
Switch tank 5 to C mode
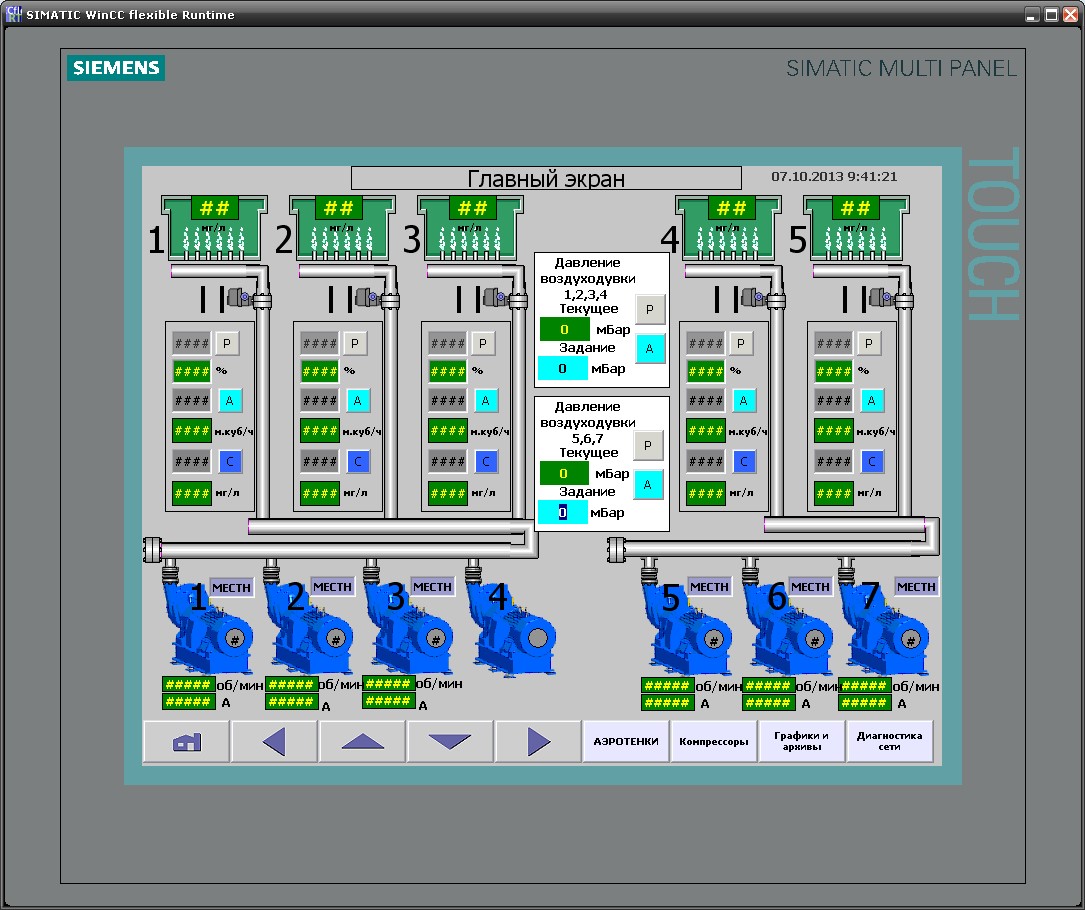point(872,462)
